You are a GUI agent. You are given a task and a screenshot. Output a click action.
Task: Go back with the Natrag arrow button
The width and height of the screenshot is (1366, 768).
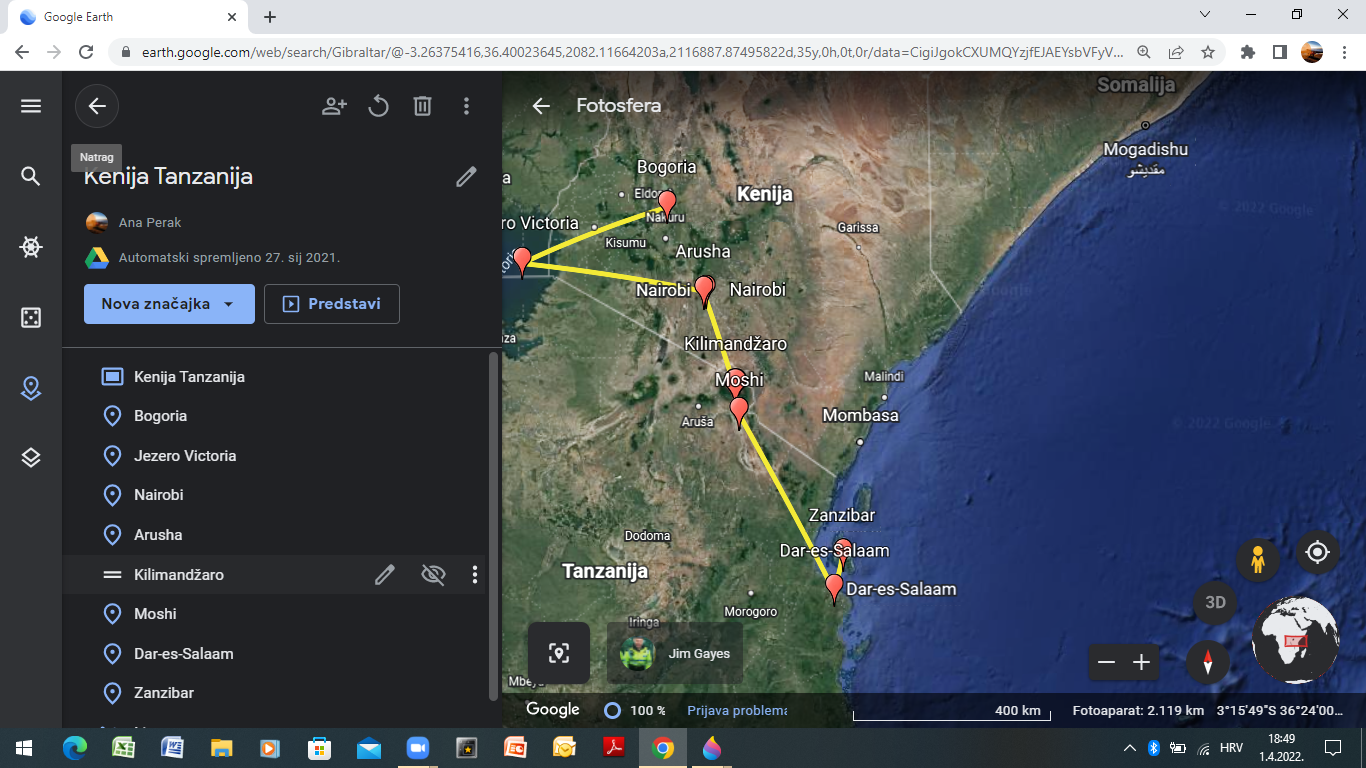click(97, 106)
